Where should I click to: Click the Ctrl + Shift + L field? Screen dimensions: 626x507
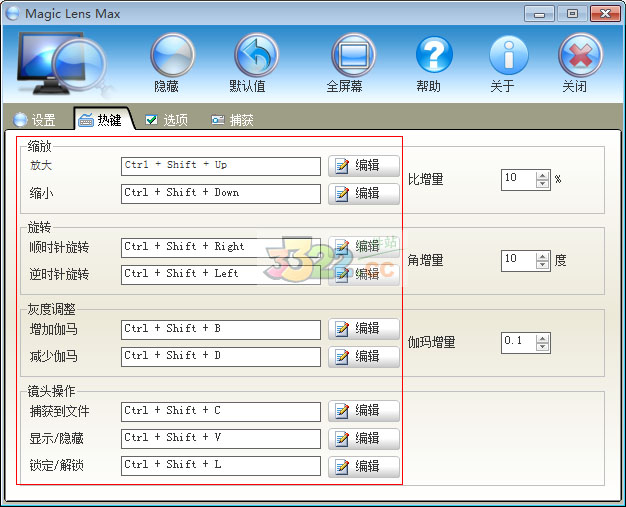[221, 466]
